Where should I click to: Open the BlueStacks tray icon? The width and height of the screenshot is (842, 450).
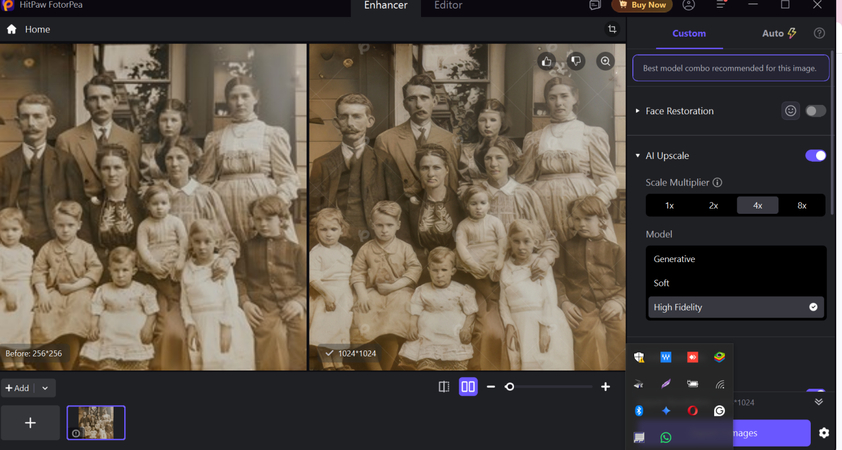click(720, 357)
